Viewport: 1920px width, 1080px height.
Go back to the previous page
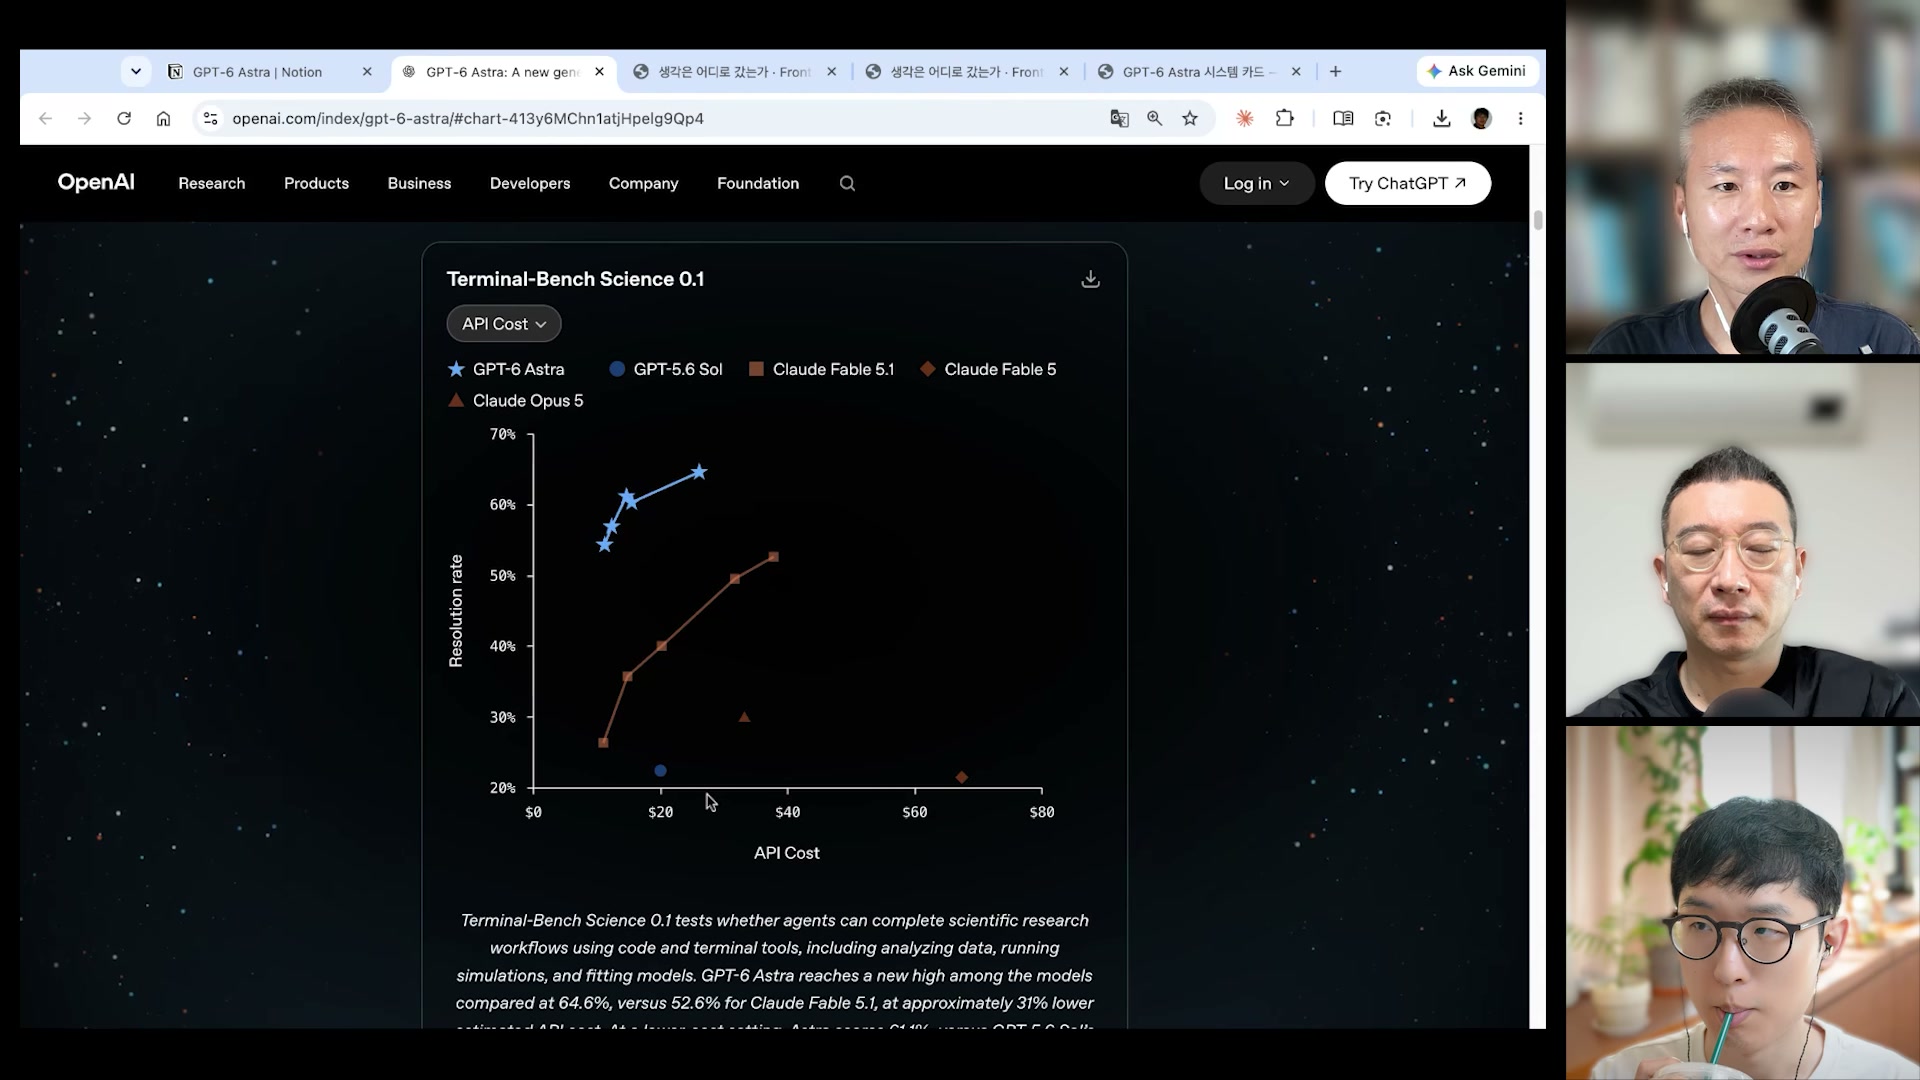[x=45, y=118]
